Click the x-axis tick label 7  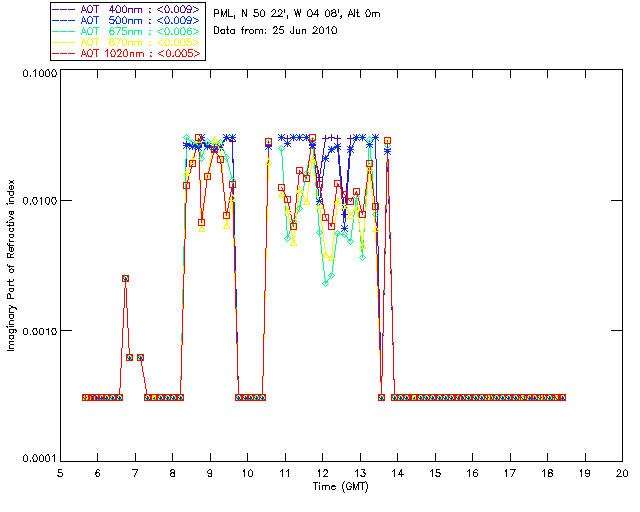click(135, 474)
